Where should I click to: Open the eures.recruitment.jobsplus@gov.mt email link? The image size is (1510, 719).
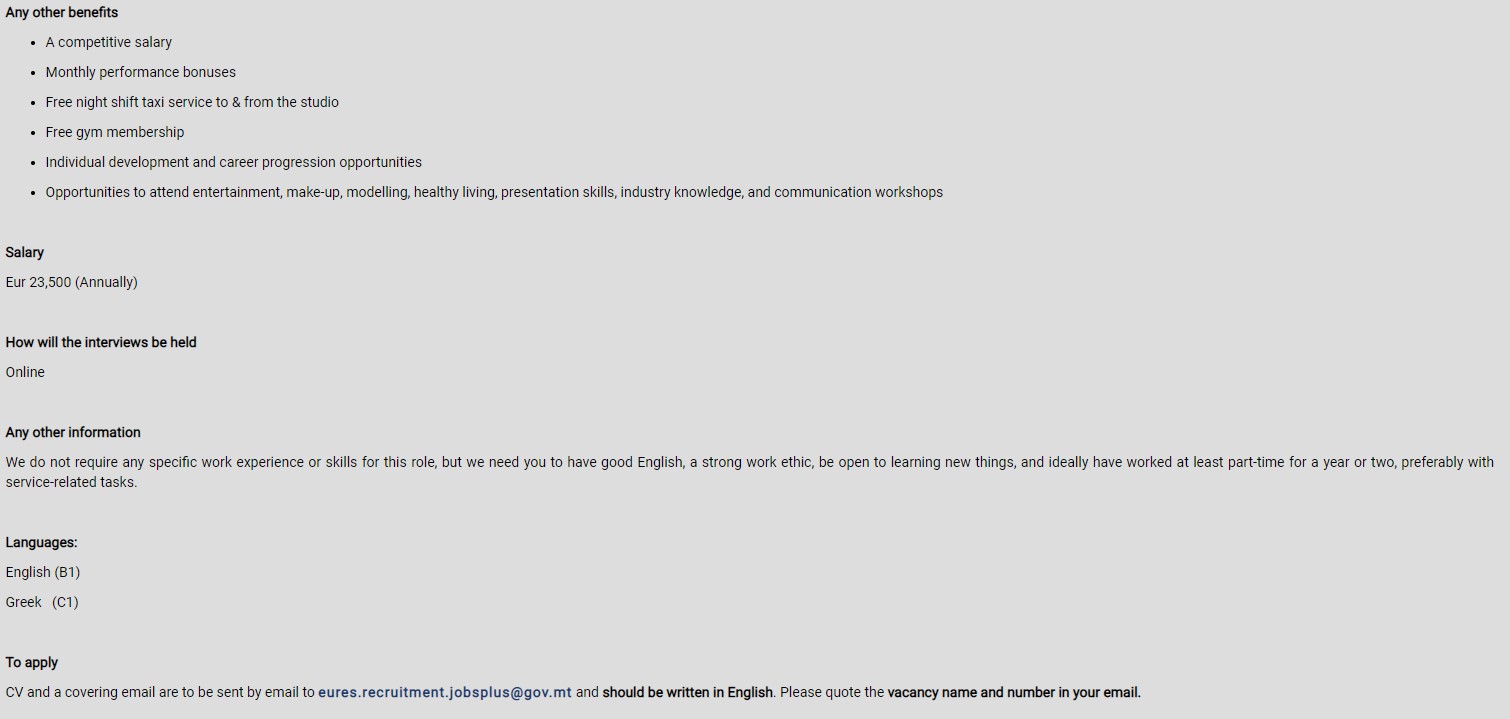click(x=445, y=692)
